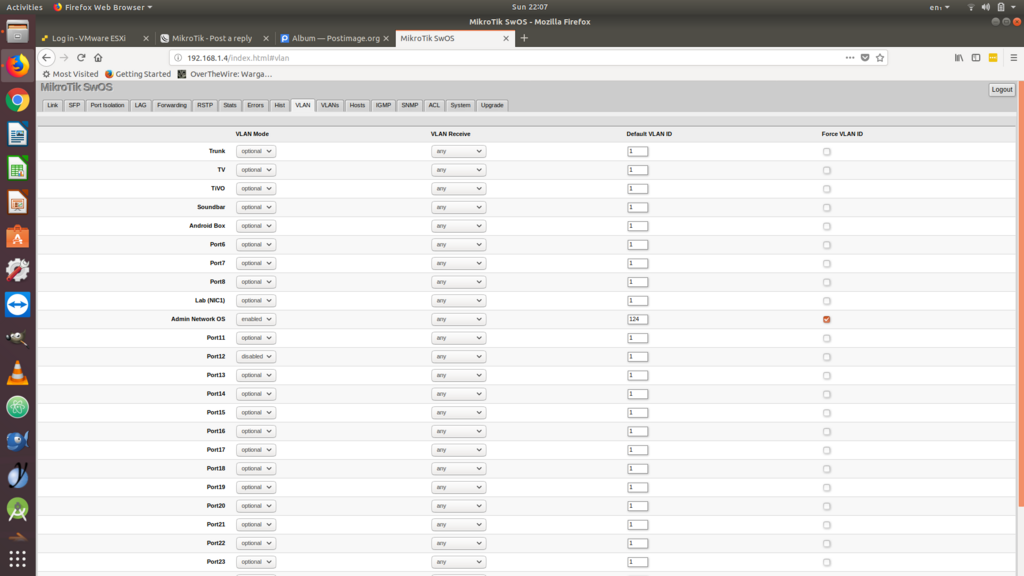Go to the browser Home page
The width and height of the screenshot is (1024, 576).
[98, 57]
